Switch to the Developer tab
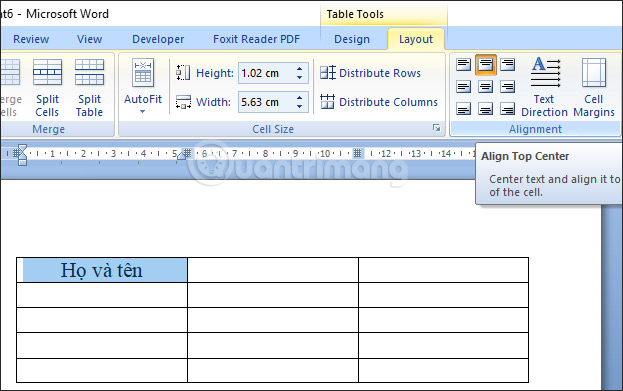 (x=158, y=39)
